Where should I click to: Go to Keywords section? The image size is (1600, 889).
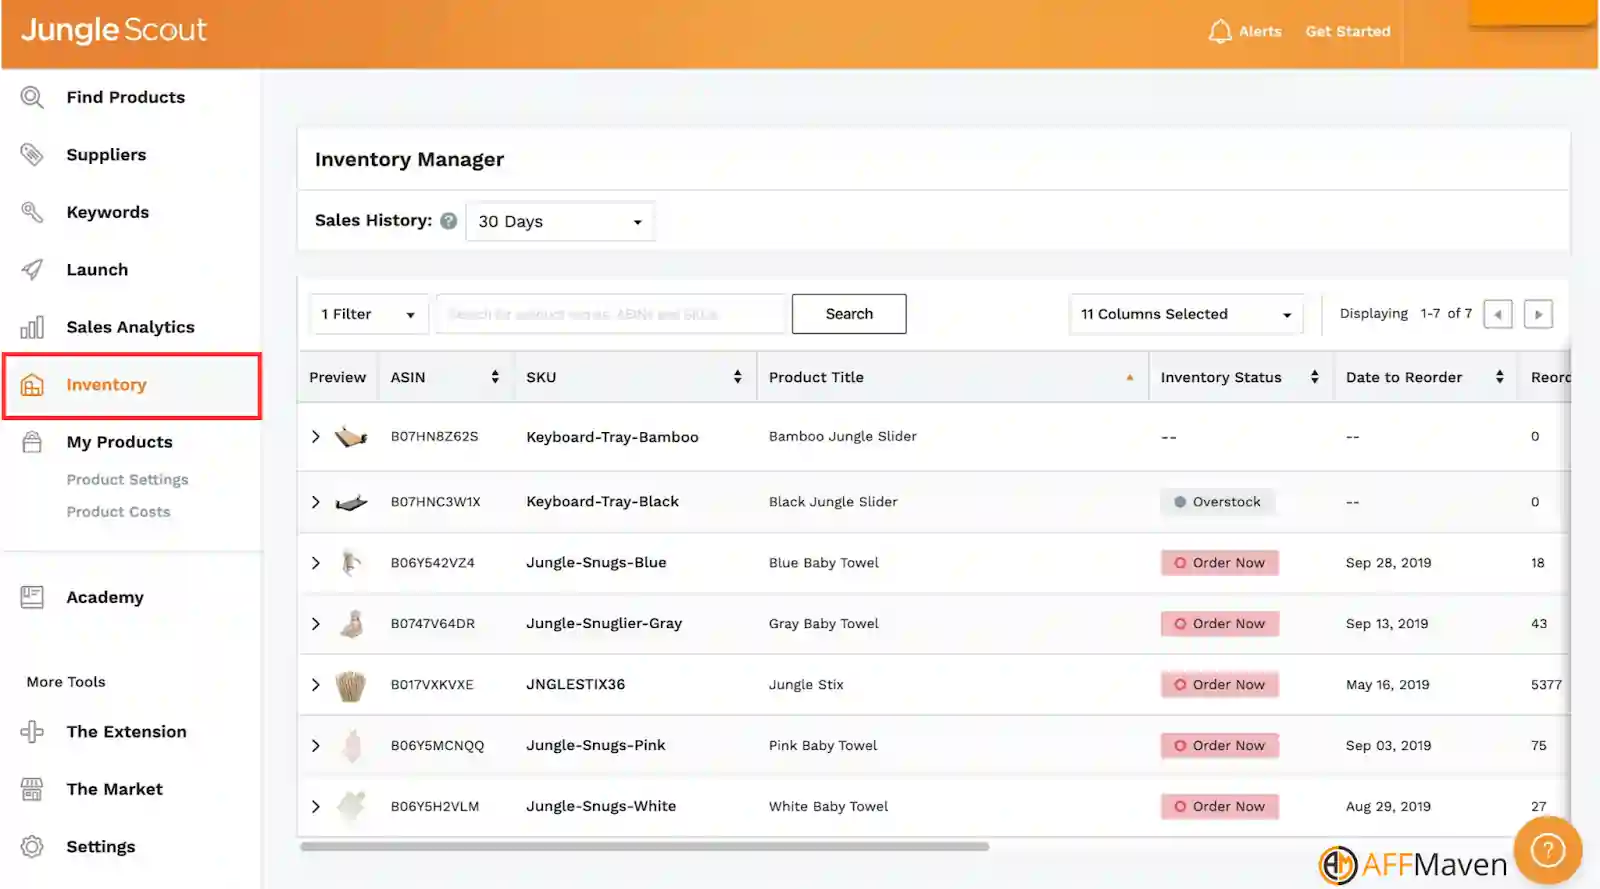point(107,212)
